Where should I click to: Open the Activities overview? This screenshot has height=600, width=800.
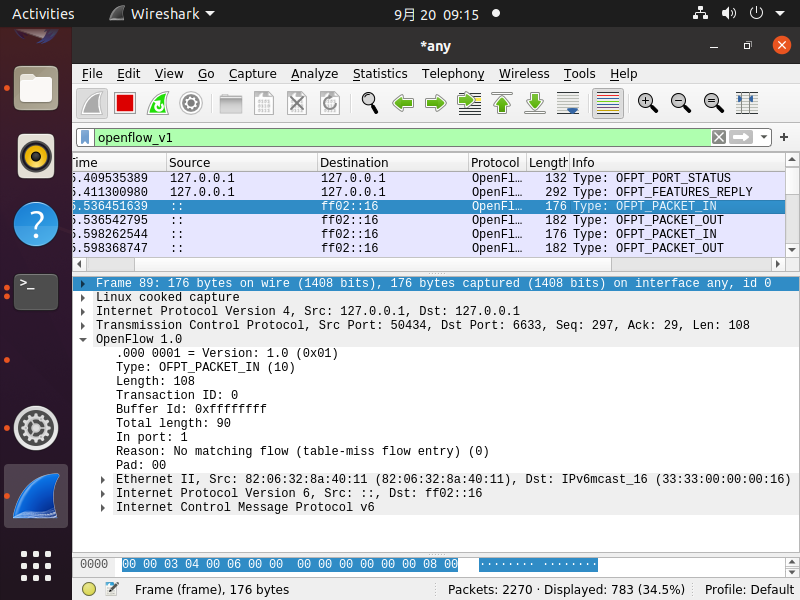[x=43, y=14]
